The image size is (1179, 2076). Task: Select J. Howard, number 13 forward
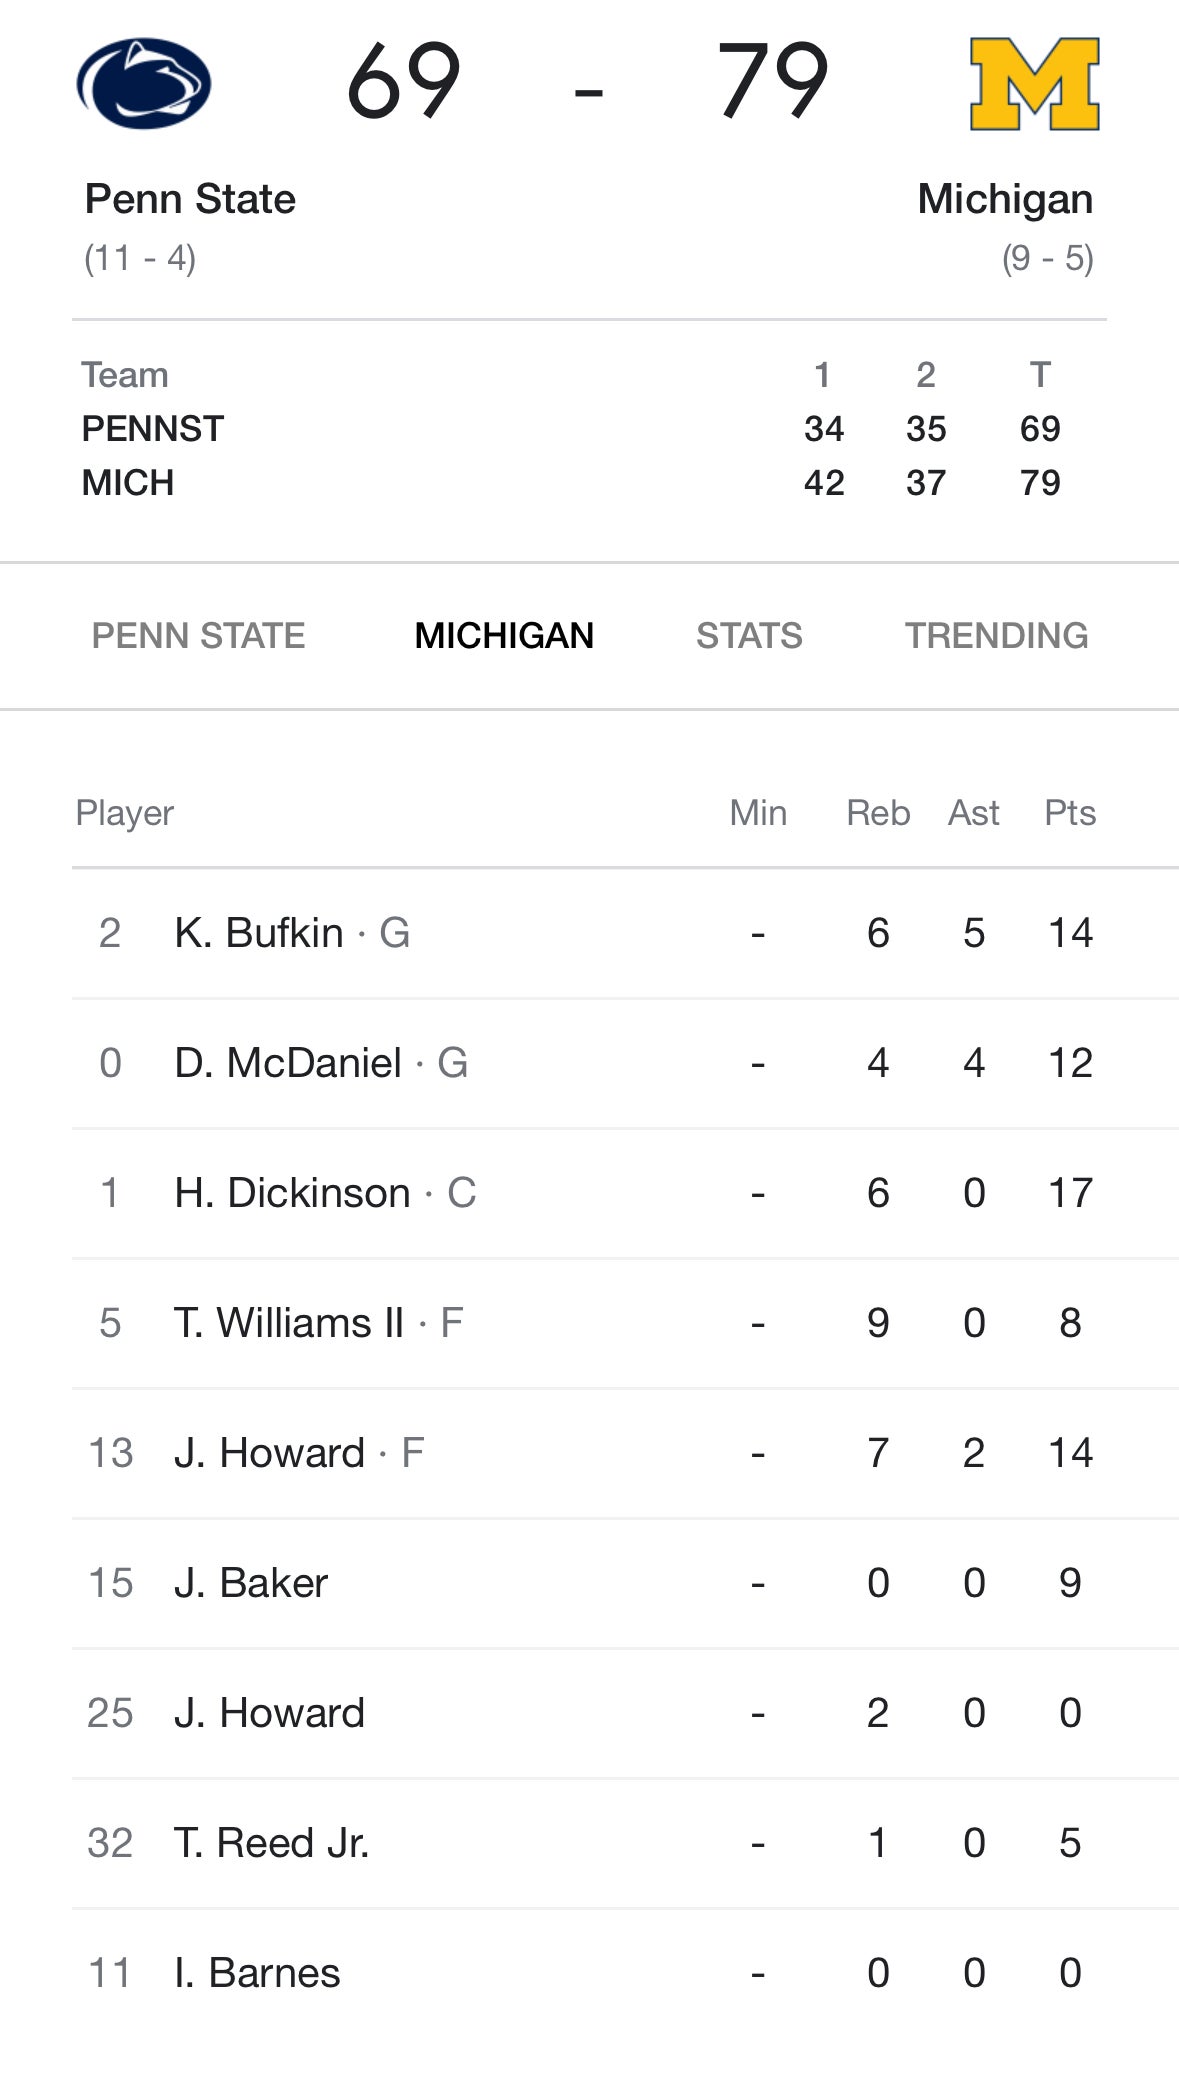click(x=269, y=1453)
